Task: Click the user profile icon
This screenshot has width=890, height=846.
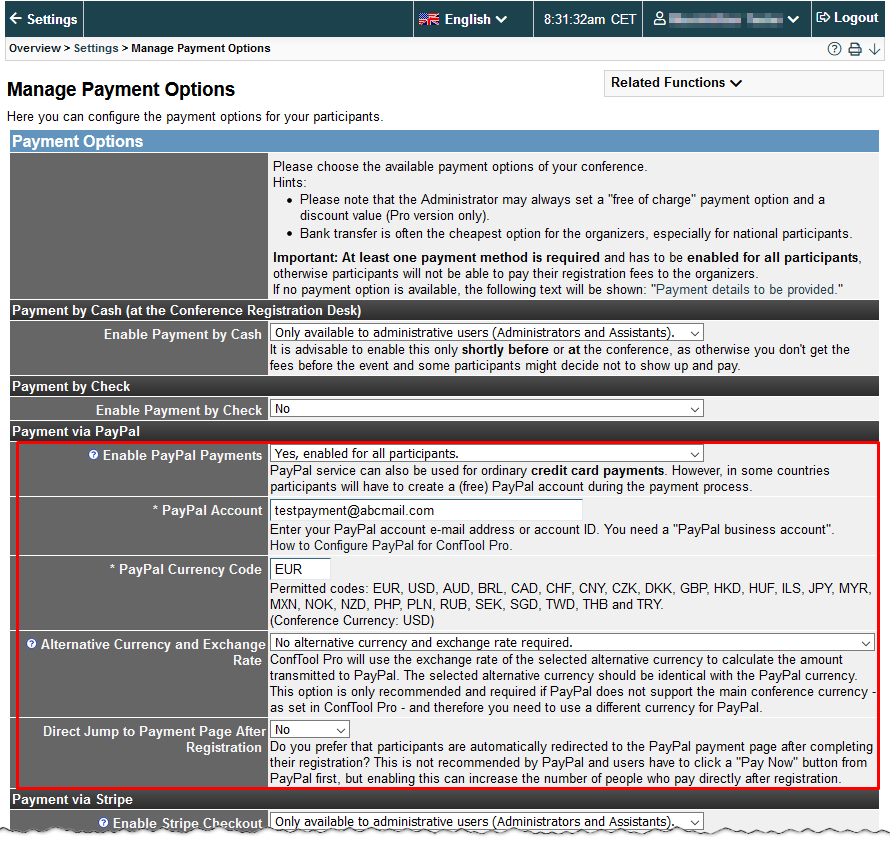Action: (x=659, y=19)
